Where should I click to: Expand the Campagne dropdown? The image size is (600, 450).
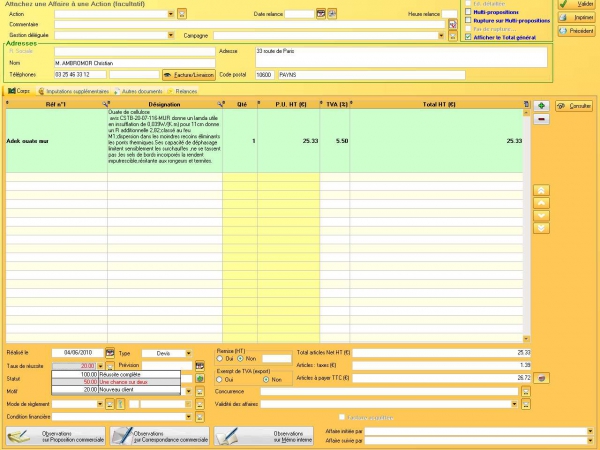tap(441, 36)
